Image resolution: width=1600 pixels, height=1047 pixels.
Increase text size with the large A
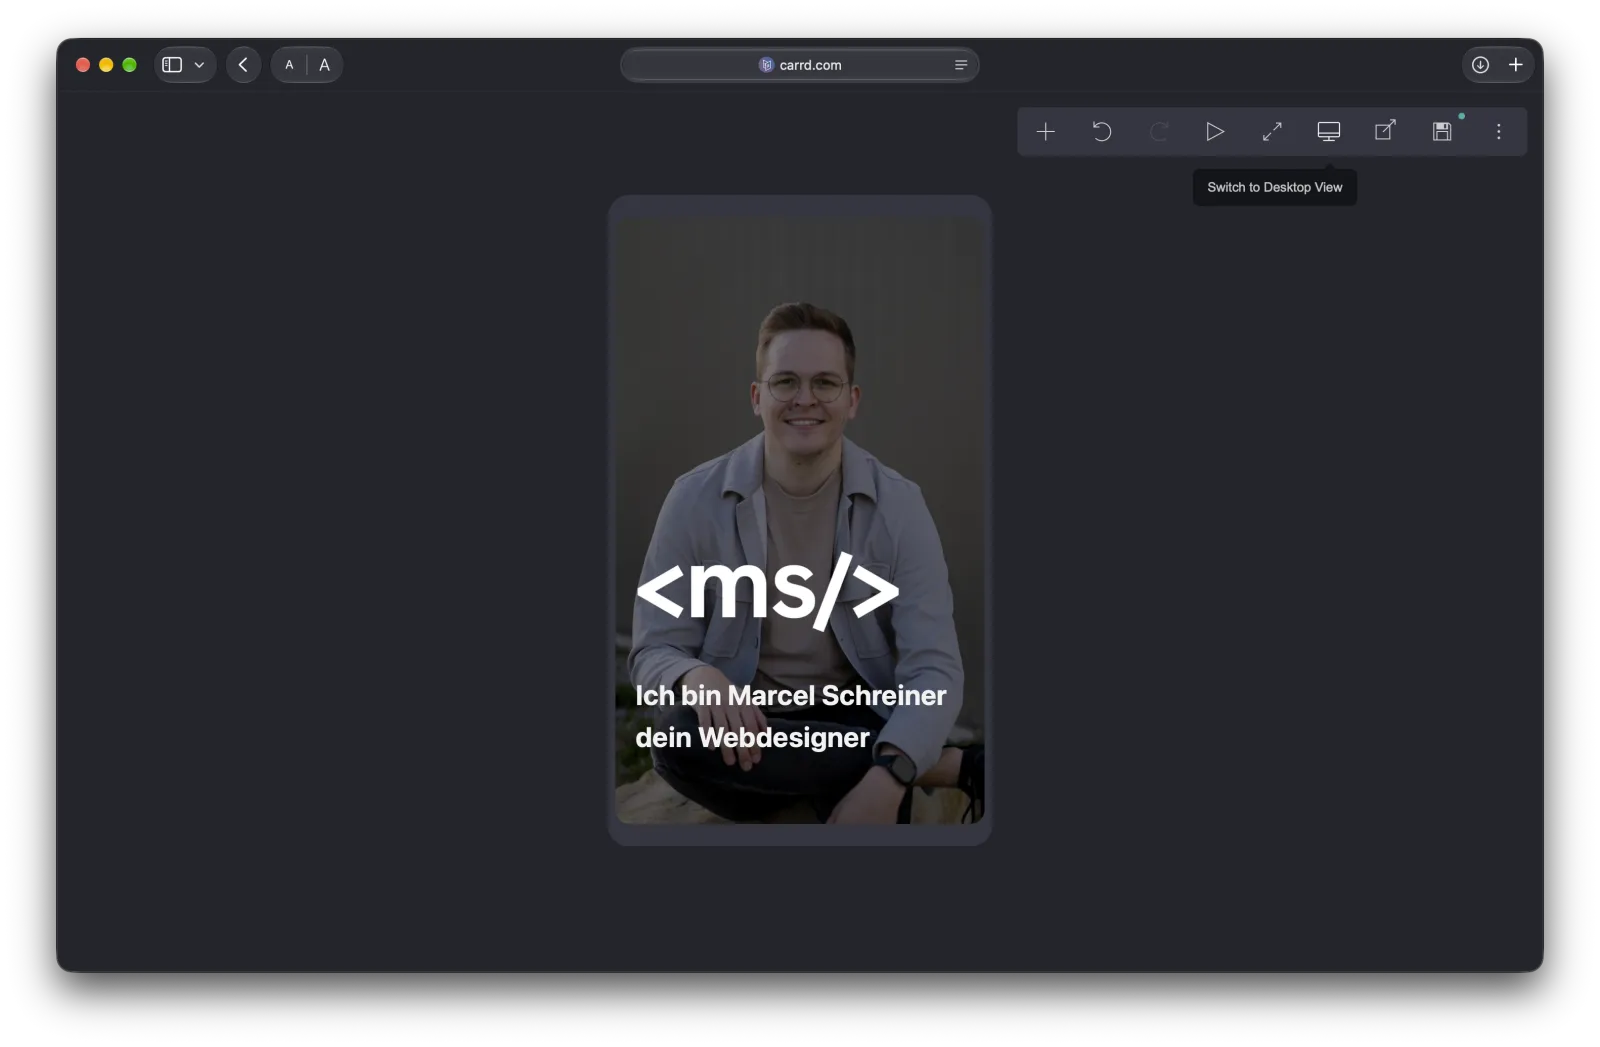(324, 65)
